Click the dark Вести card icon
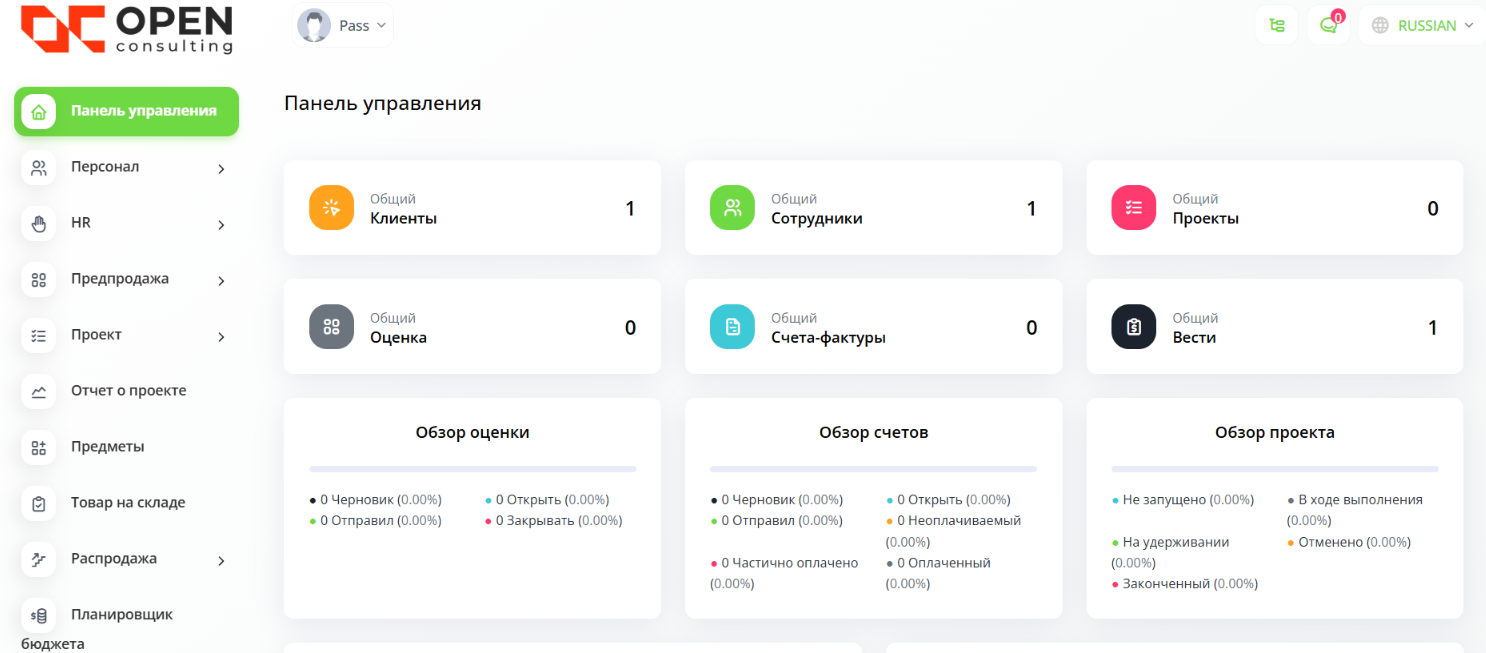The height and width of the screenshot is (653, 1486). pos(1133,327)
